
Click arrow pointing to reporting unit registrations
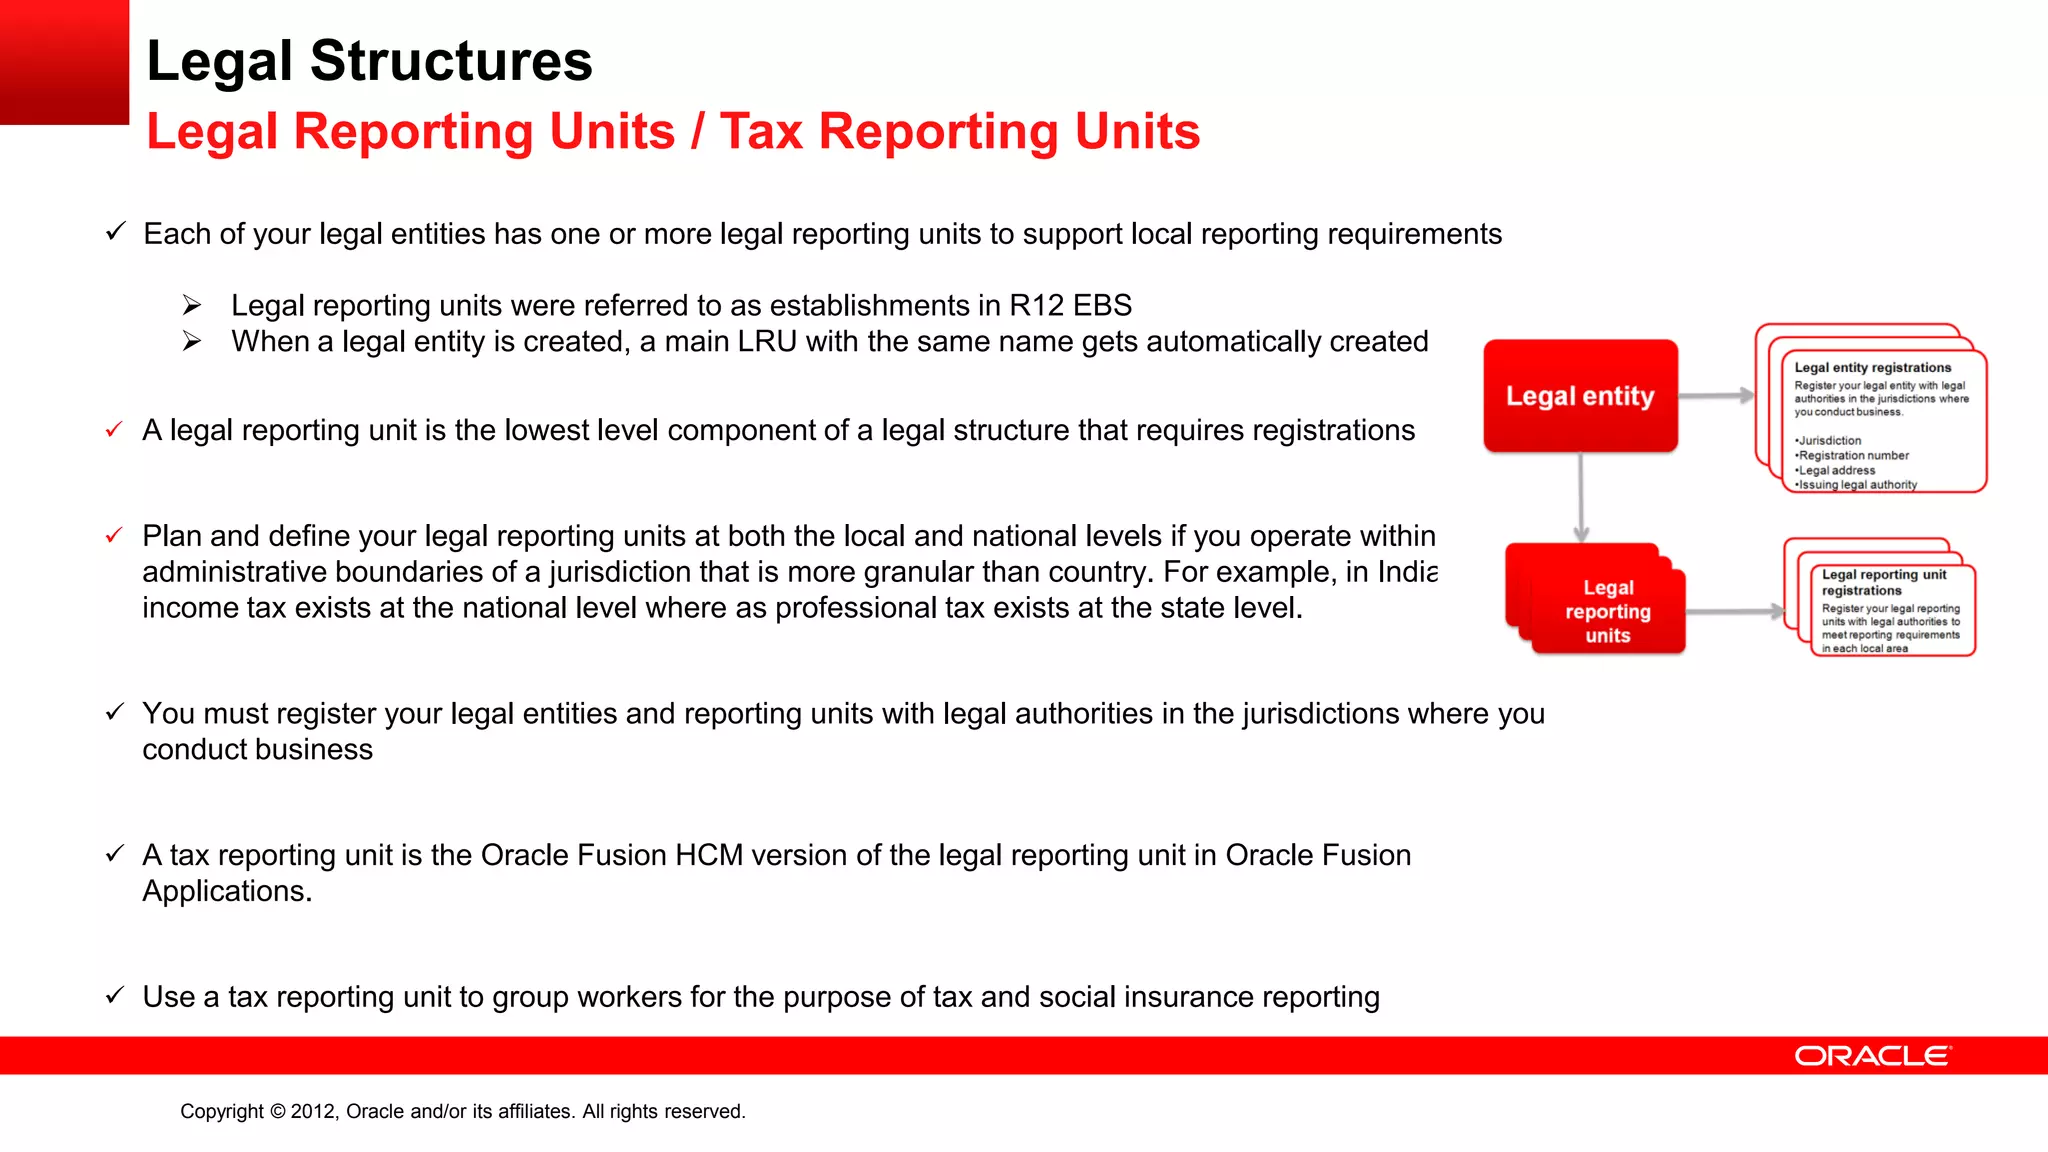point(1736,611)
